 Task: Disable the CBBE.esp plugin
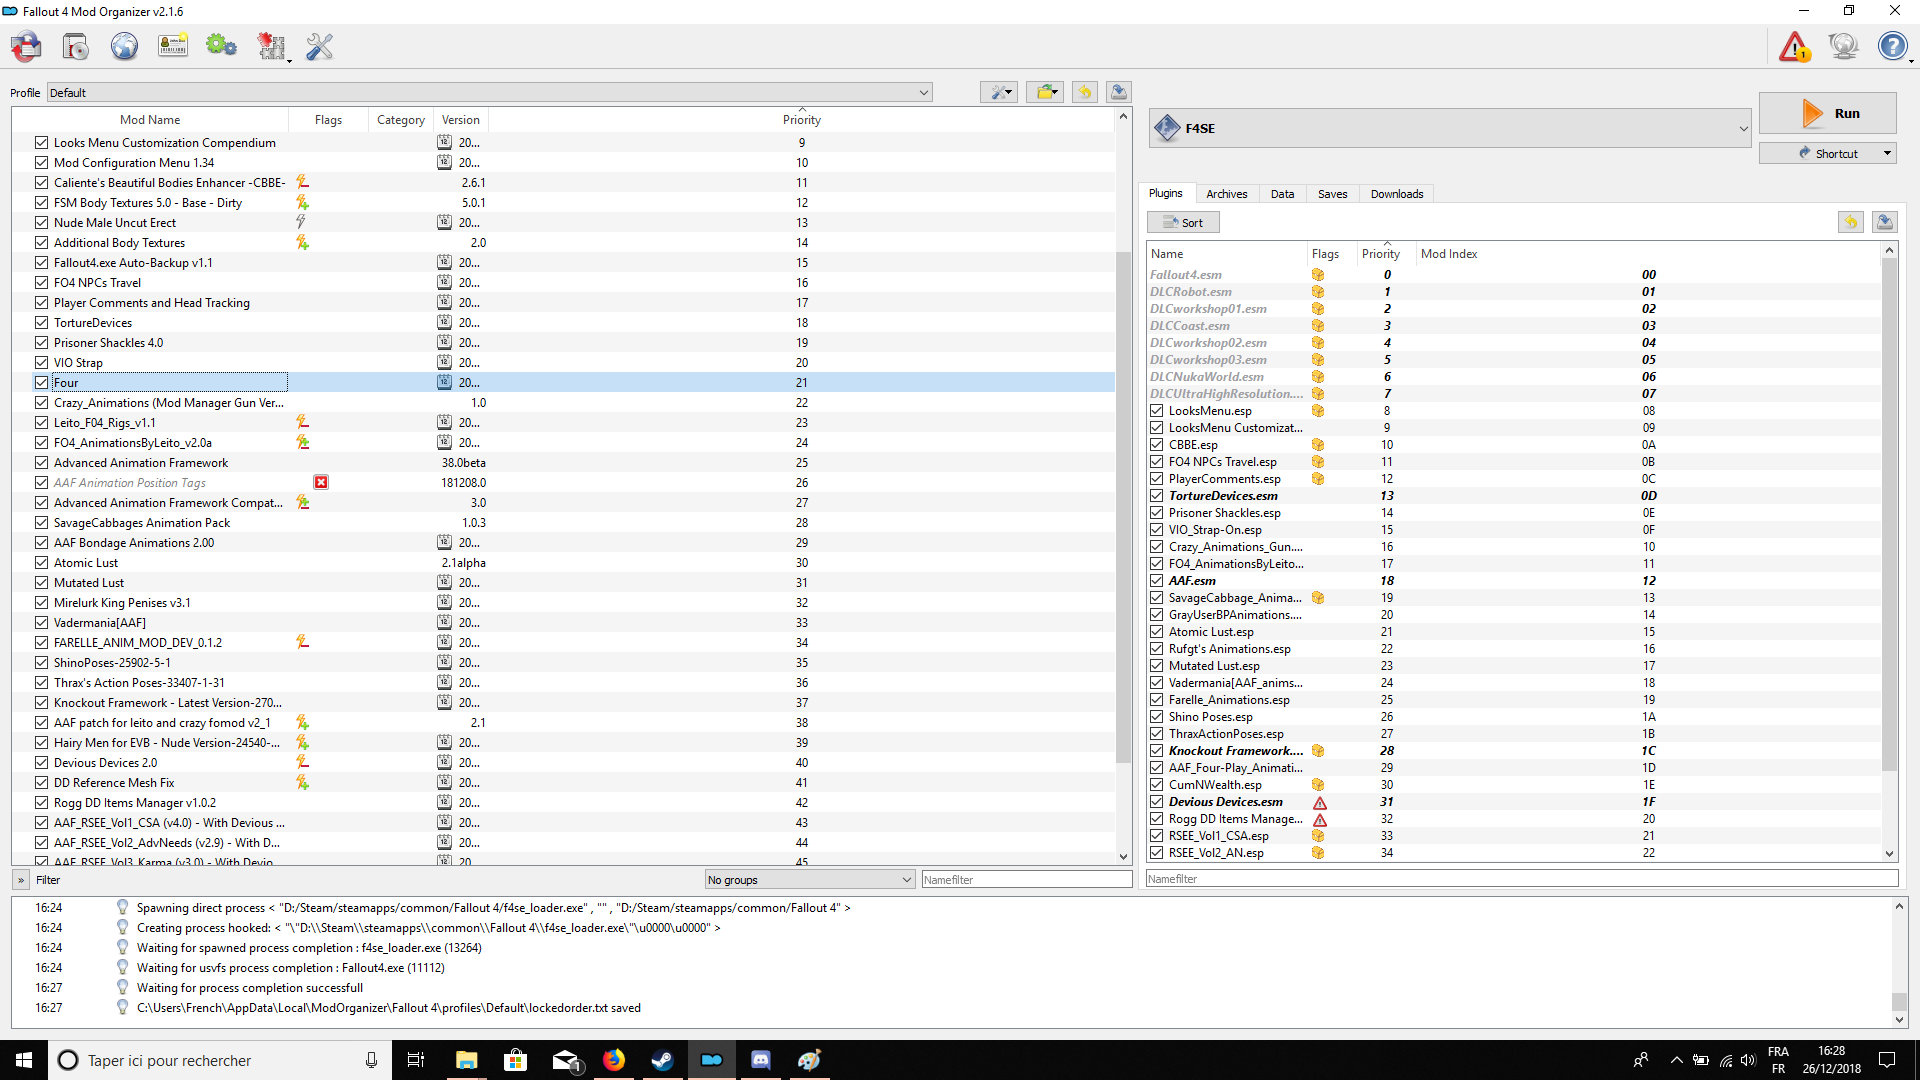(1156, 445)
